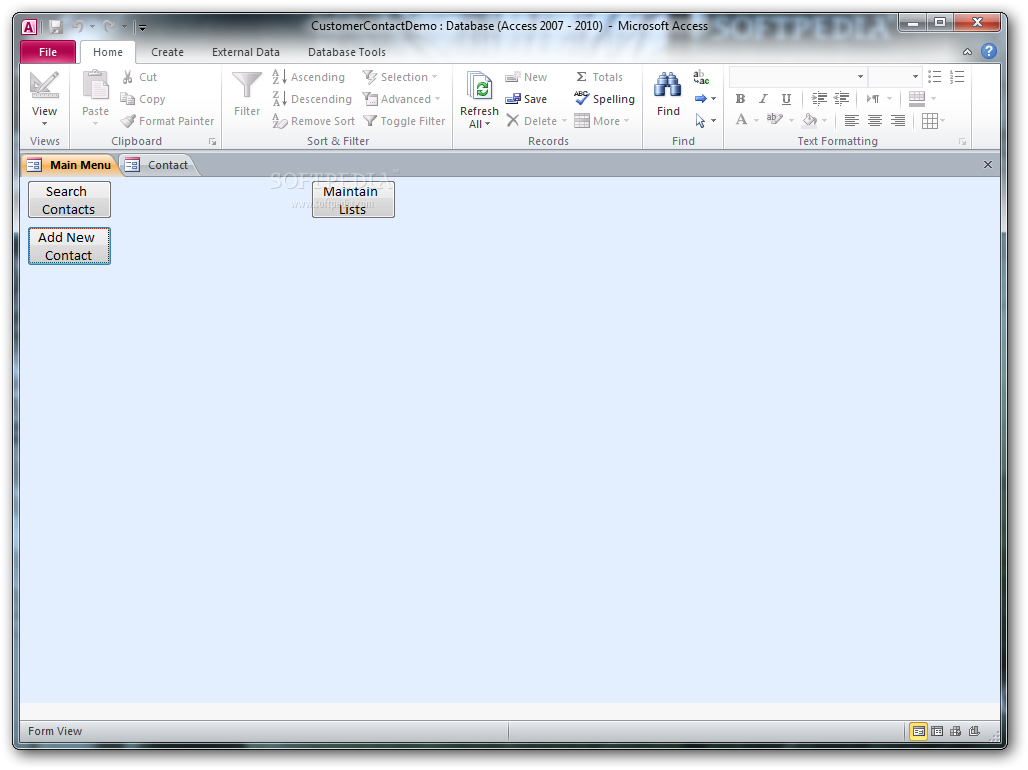Image resolution: width=1028 pixels, height=770 pixels.
Task: Align text left
Action: (x=852, y=121)
